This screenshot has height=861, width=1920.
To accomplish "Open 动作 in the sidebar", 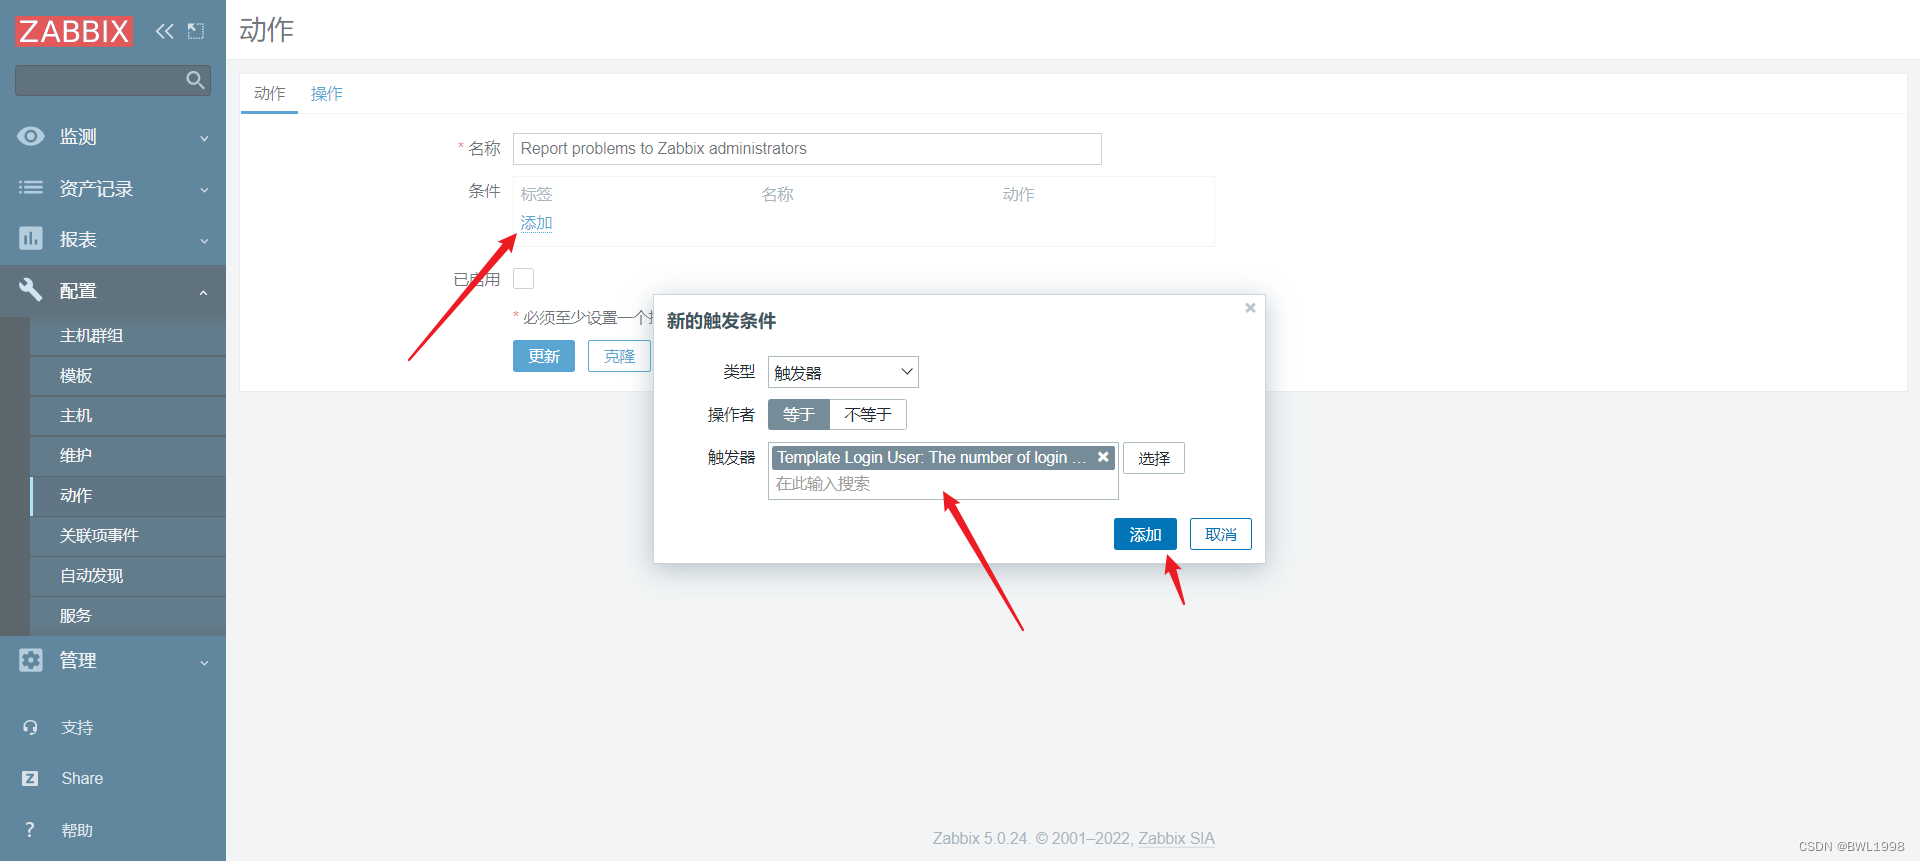I will (x=128, y=496).
